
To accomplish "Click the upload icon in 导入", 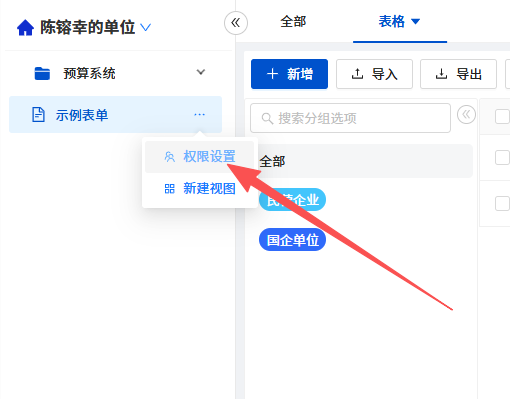I will click(357, 74).
